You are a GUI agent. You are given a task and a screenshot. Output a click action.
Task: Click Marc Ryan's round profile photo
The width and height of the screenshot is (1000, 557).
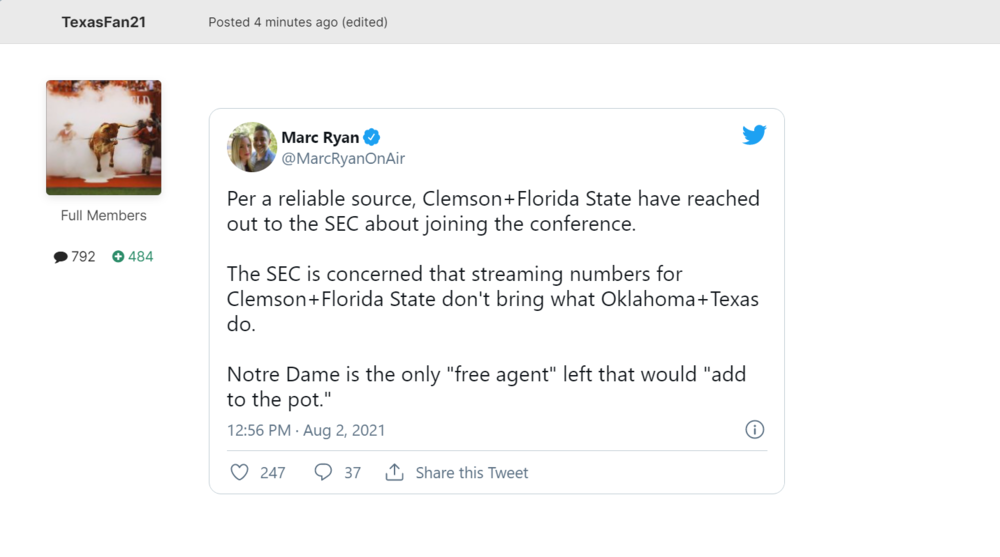pyautogui.click(x=253, y=147)
